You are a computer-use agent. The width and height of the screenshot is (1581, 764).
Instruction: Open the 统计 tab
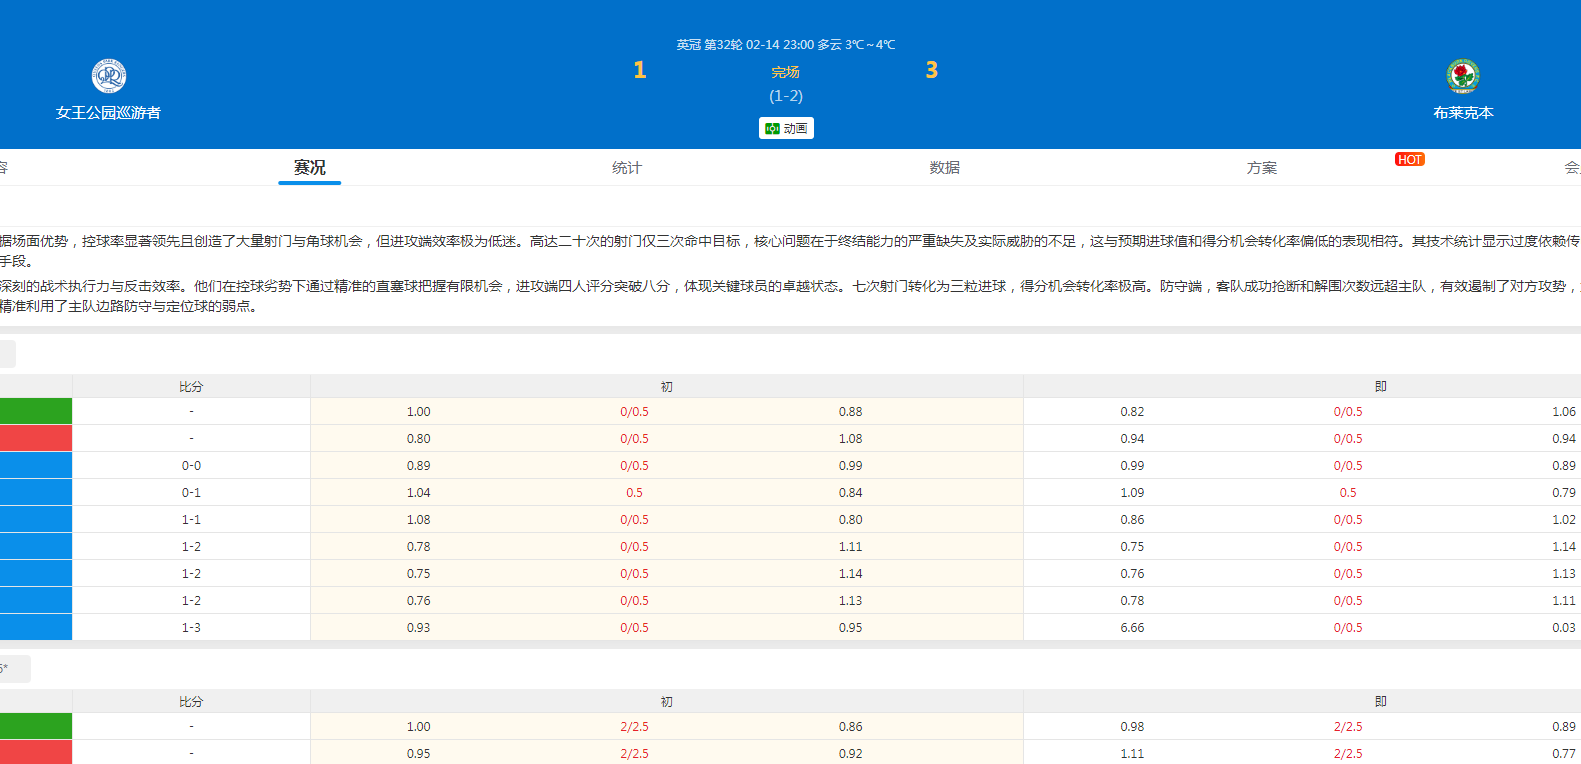coord(626,168)
